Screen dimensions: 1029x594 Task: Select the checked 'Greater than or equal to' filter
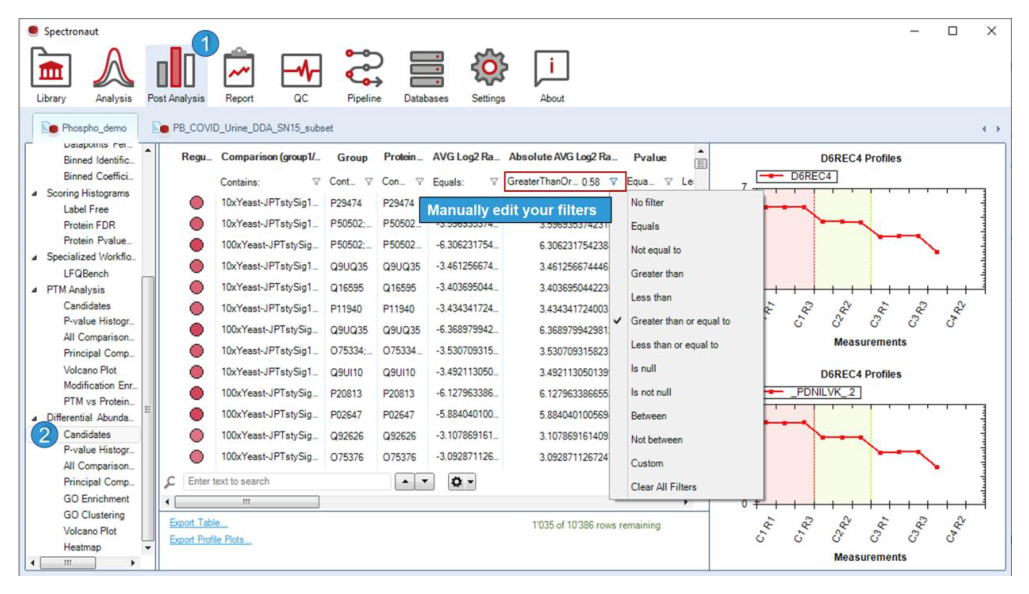tap(680, 321)
